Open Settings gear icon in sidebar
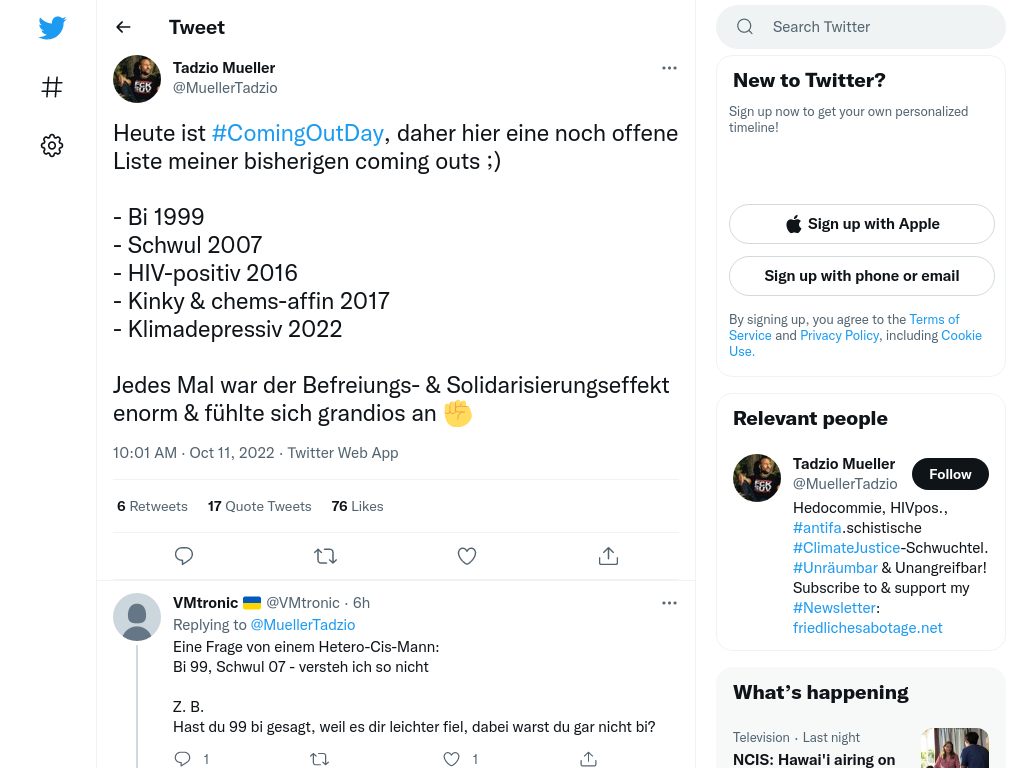The image size is (1024, 768). tap(52, 145)
